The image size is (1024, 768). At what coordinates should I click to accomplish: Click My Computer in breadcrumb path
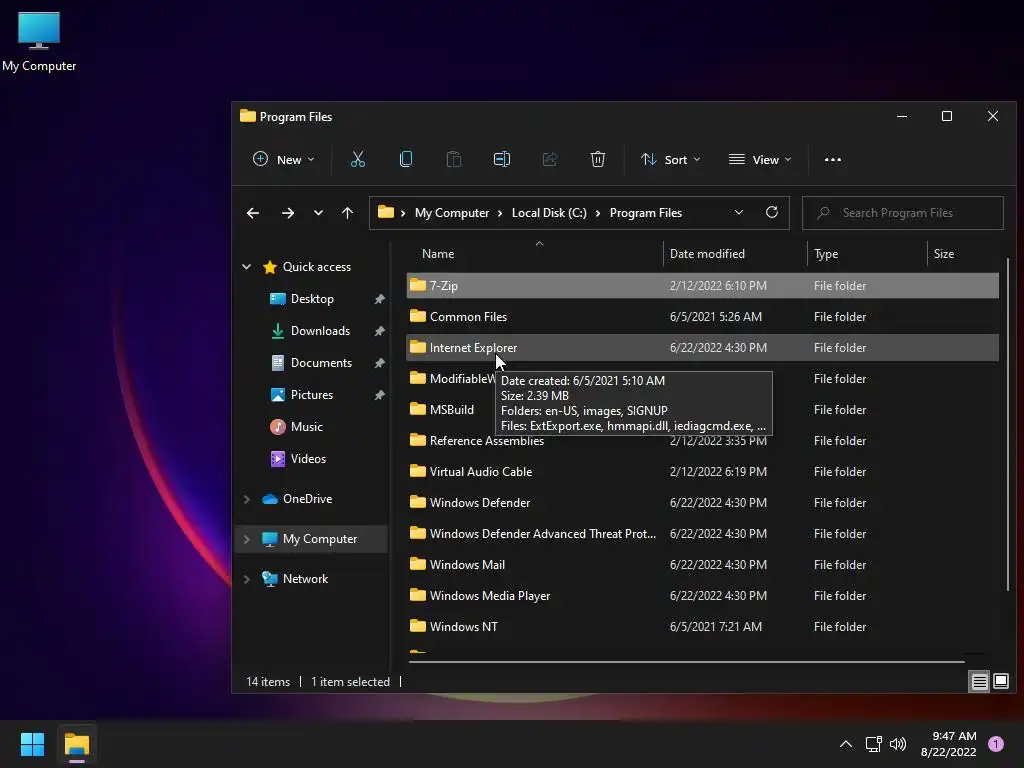tap(452, 213)
